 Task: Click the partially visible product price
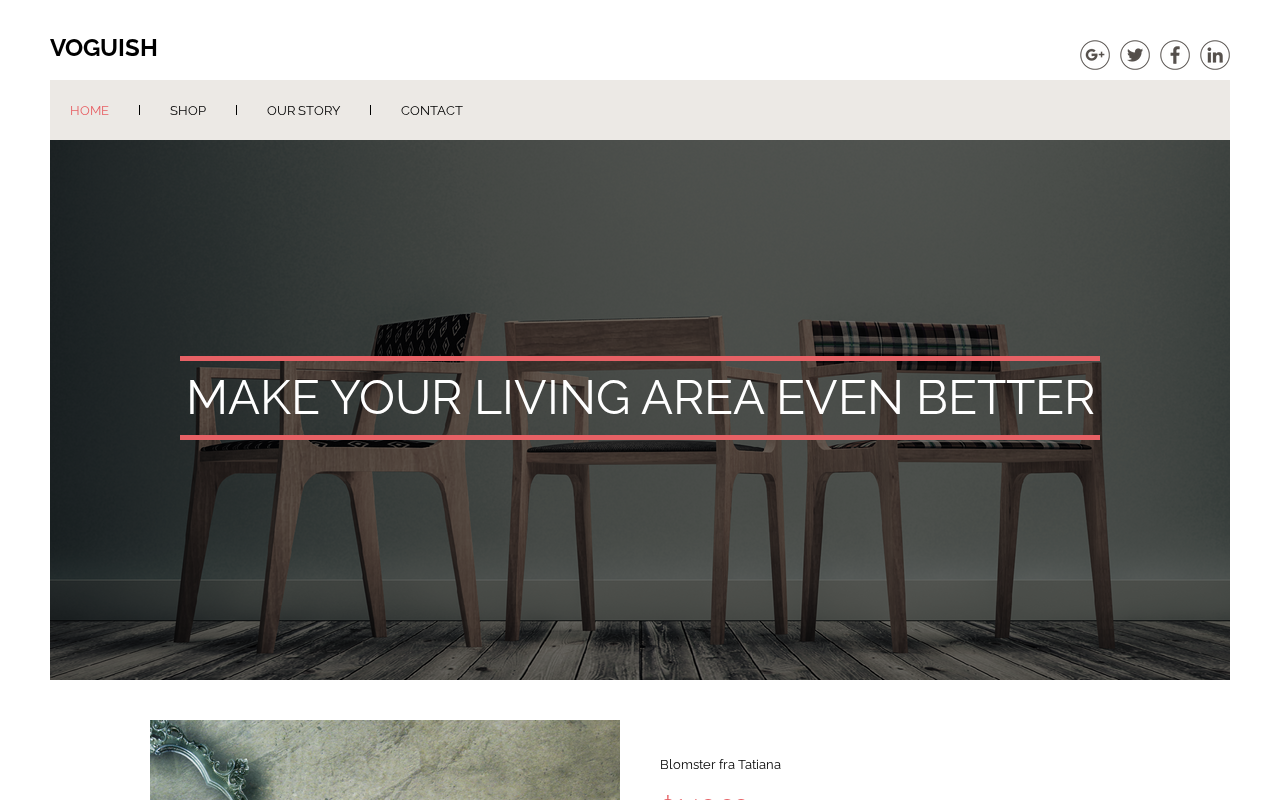(x=705, y=796)
